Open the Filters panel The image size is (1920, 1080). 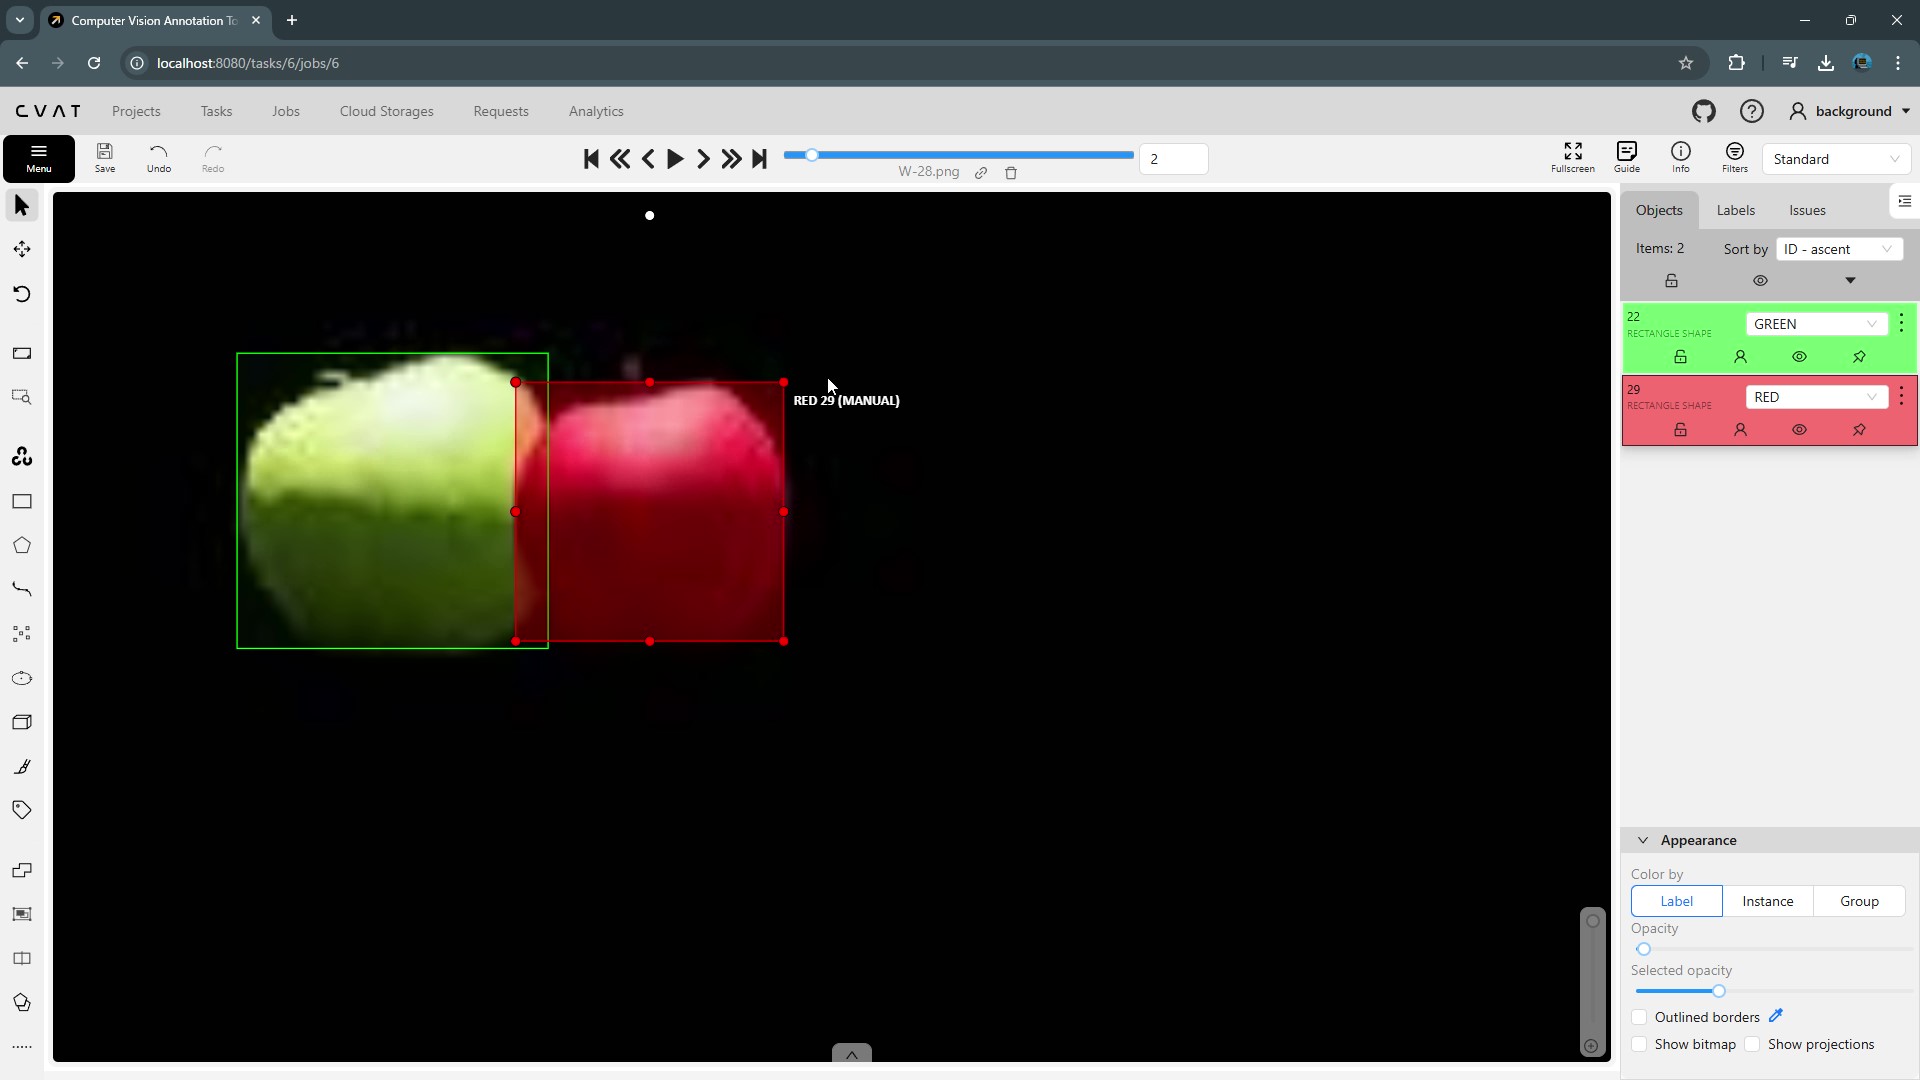pyautogui.click(x=1734, y=158)
